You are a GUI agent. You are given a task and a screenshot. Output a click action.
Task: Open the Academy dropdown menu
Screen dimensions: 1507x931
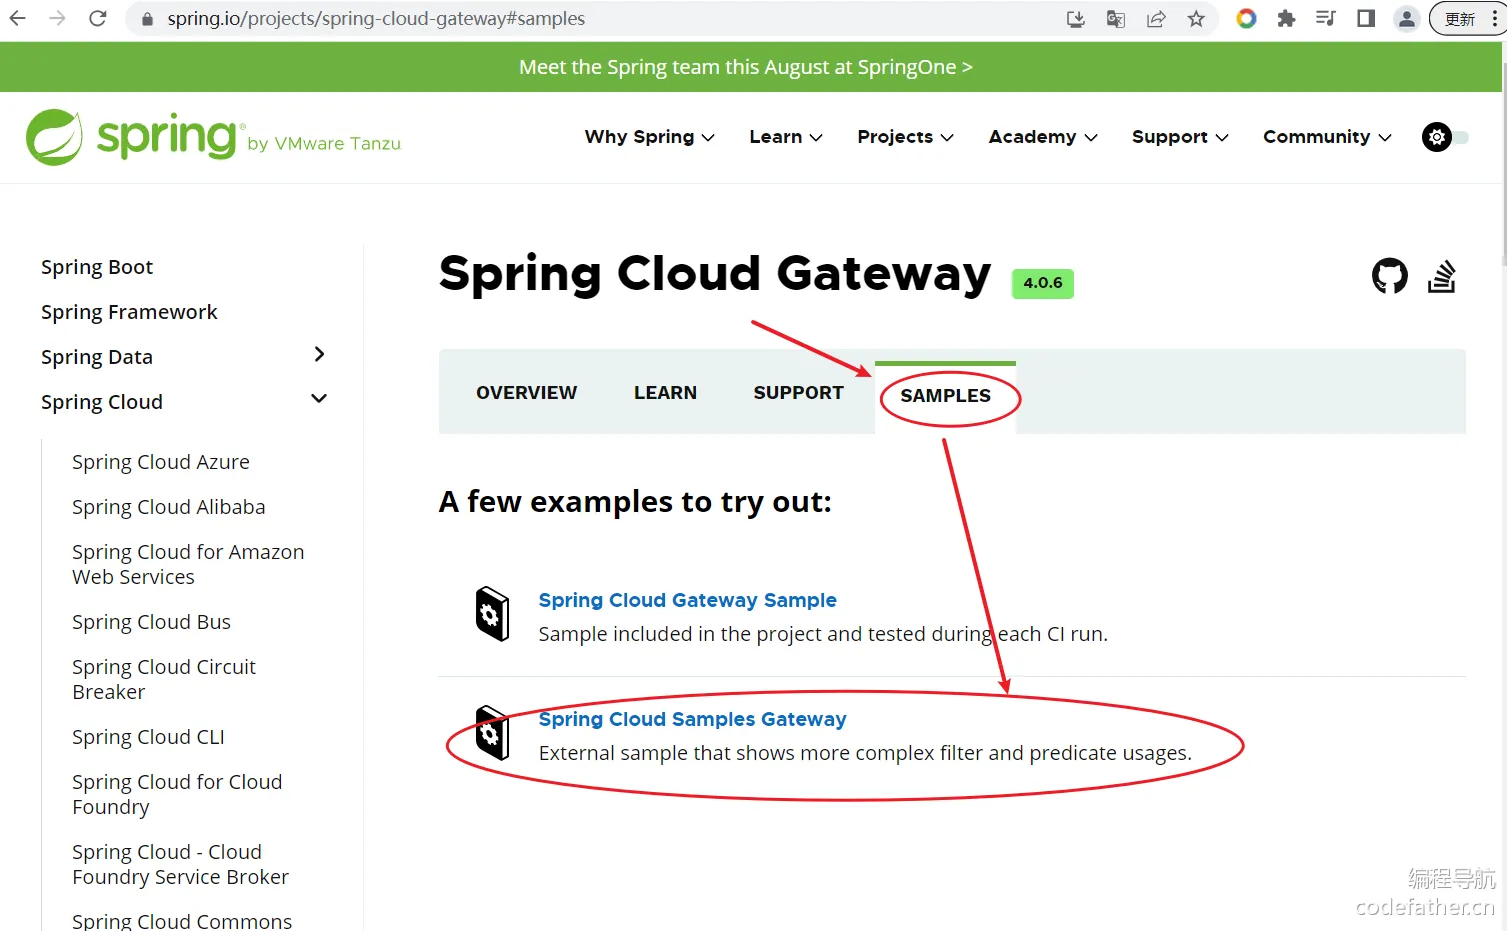coord(1043,137)
